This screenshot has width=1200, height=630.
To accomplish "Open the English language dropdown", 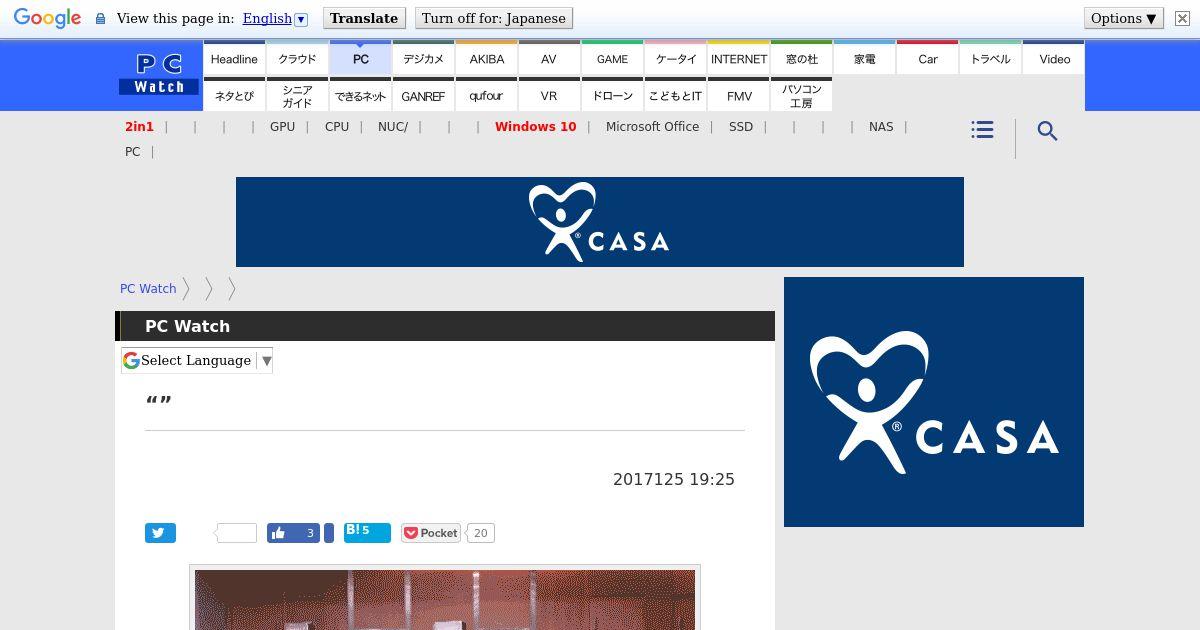I will (275, 18).
